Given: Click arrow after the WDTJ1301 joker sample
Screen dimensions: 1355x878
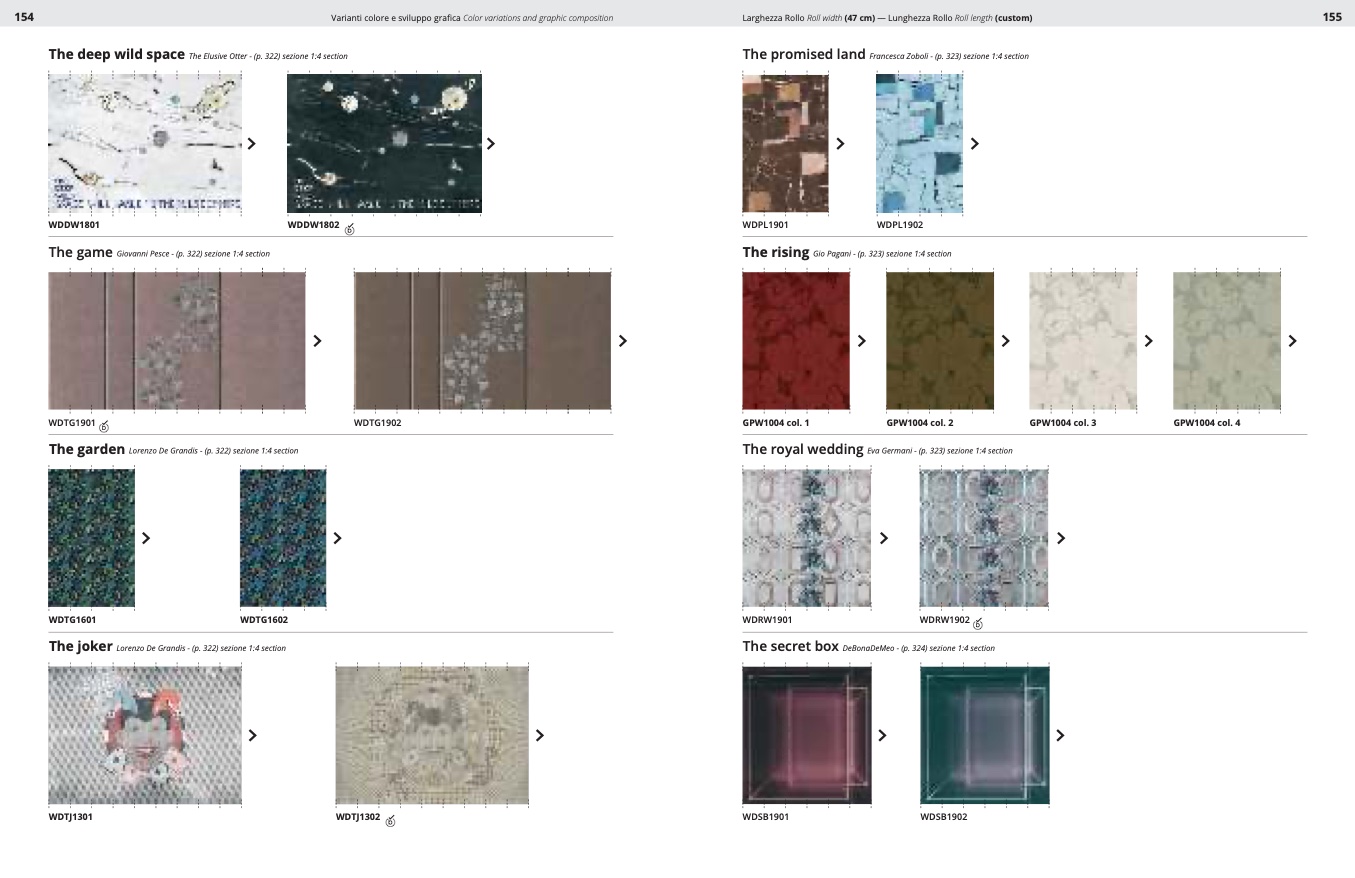Looking at the screenshot, I should click(x=252, y=736).
